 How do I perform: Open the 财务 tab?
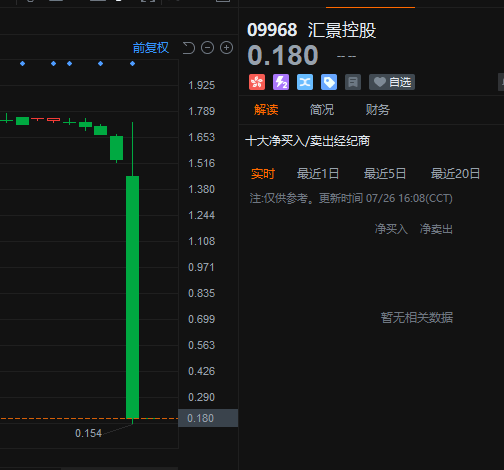pyautogui.click(x=378, y=110)
